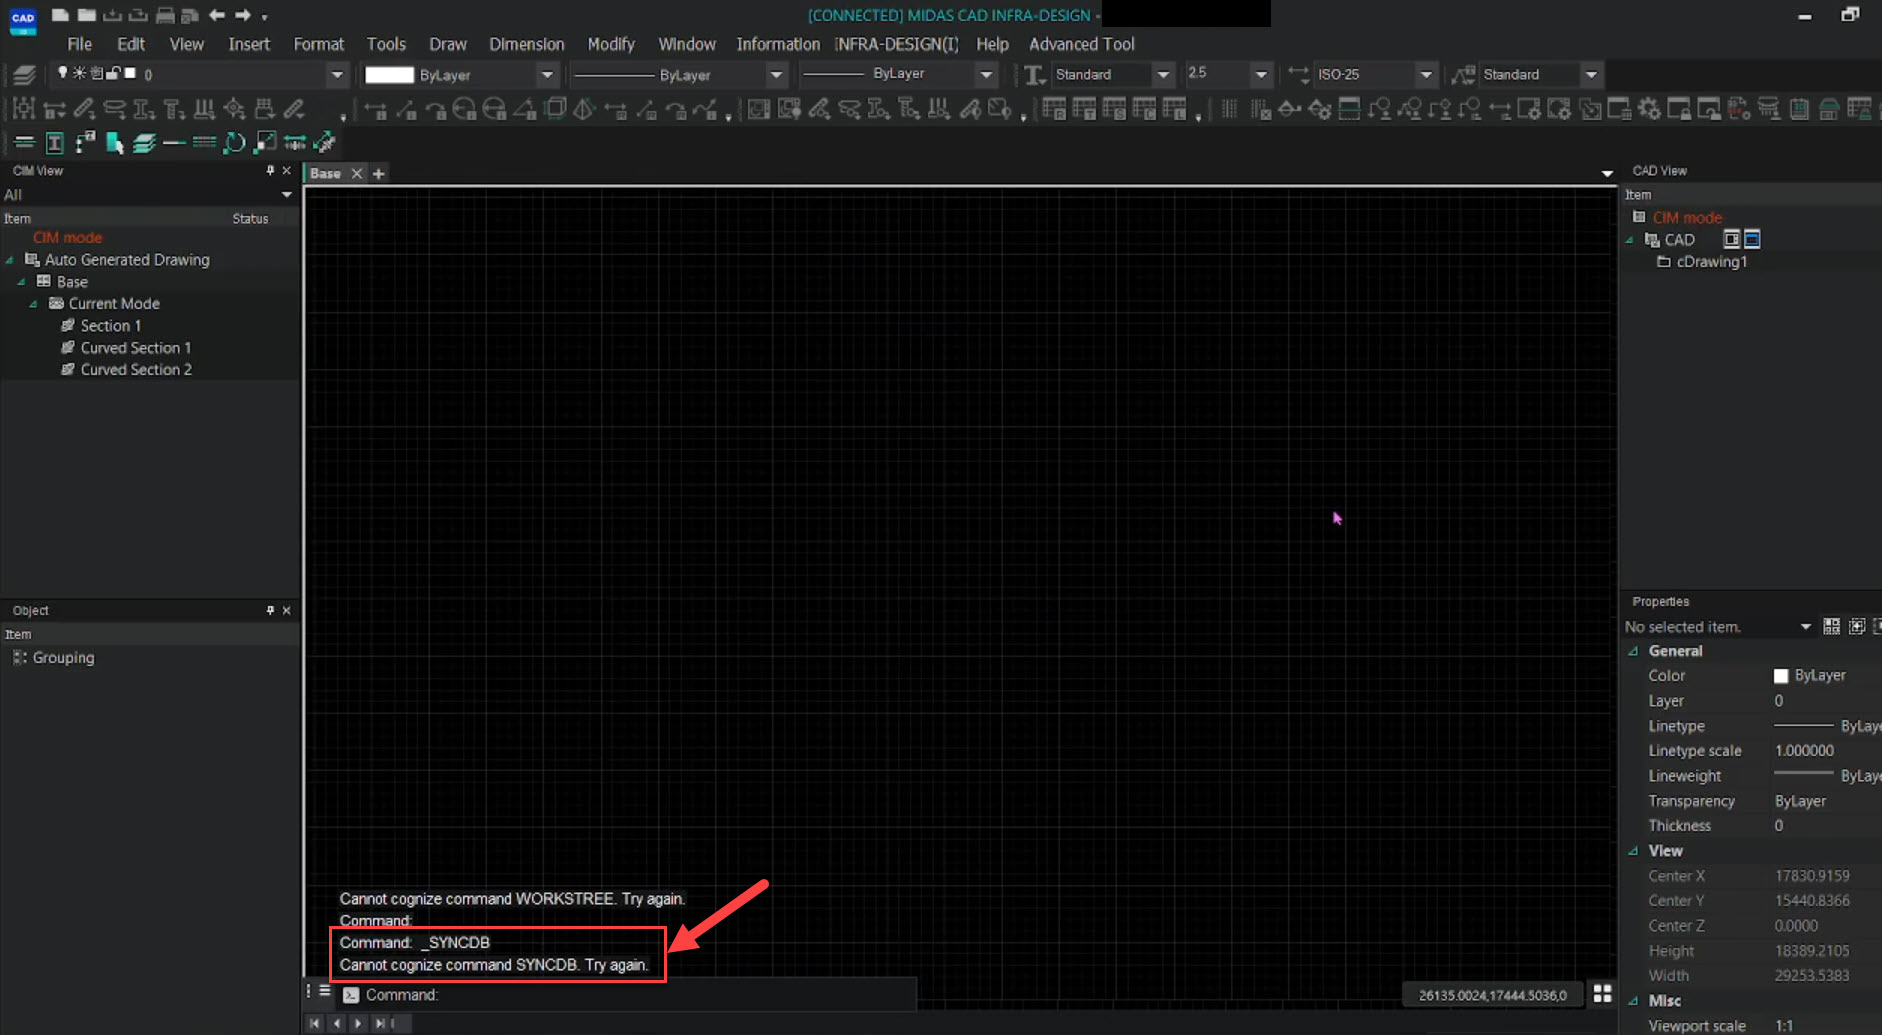Click the table T icon in toolbar
The width and height of the screenshot is (1882, 1035).
click(x=1084, y=109)
